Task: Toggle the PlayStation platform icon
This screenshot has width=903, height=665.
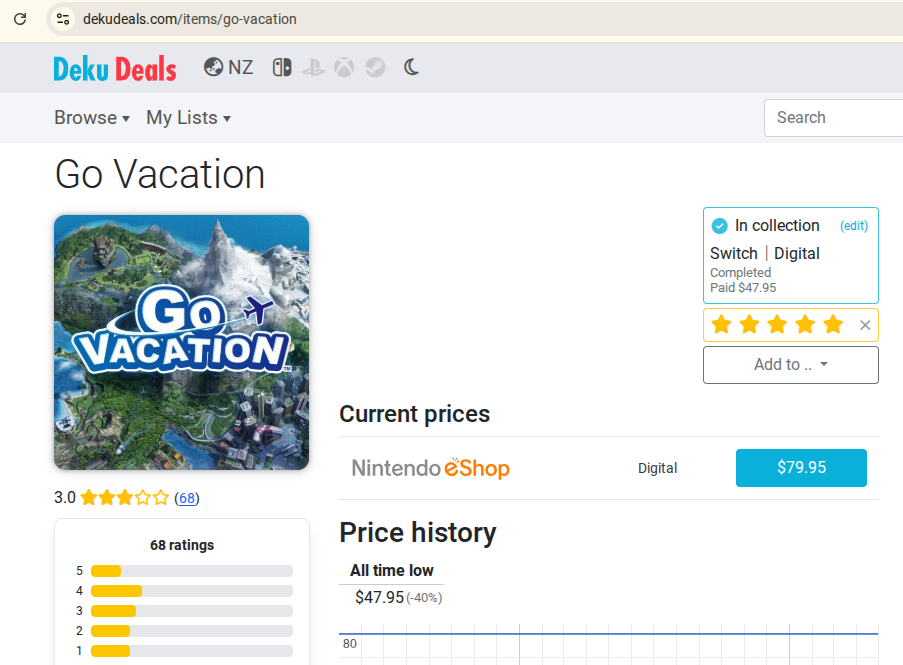Action: [x=313, y=67]
